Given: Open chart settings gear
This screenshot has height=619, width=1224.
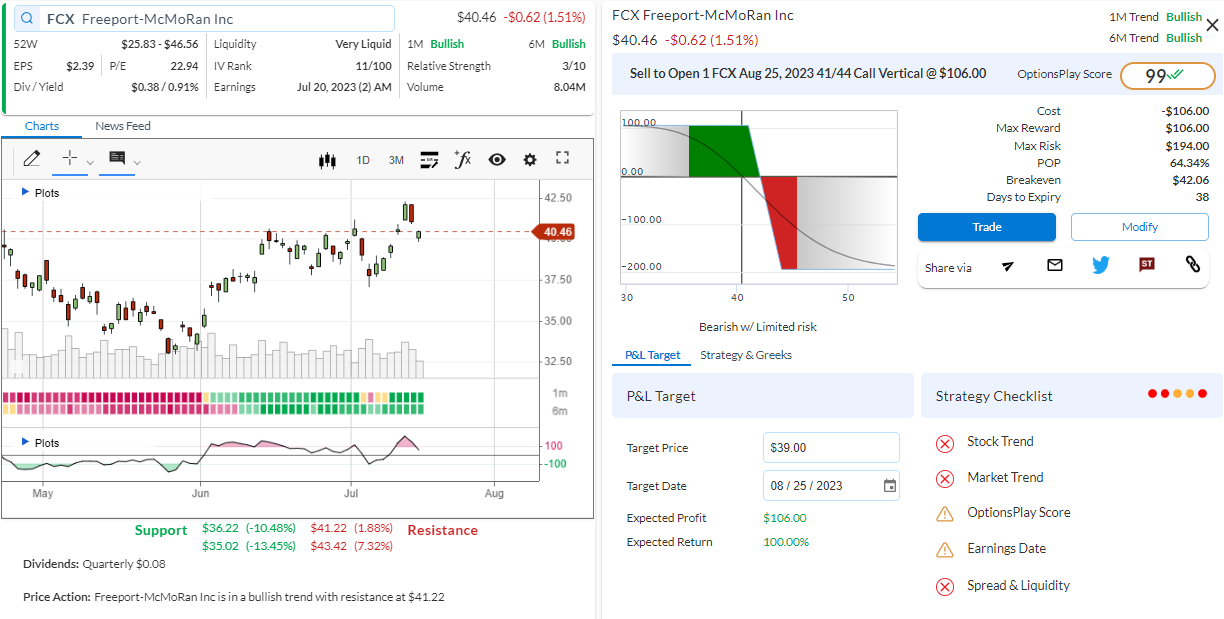Looking at the screenshot, I should pos(530,160).
